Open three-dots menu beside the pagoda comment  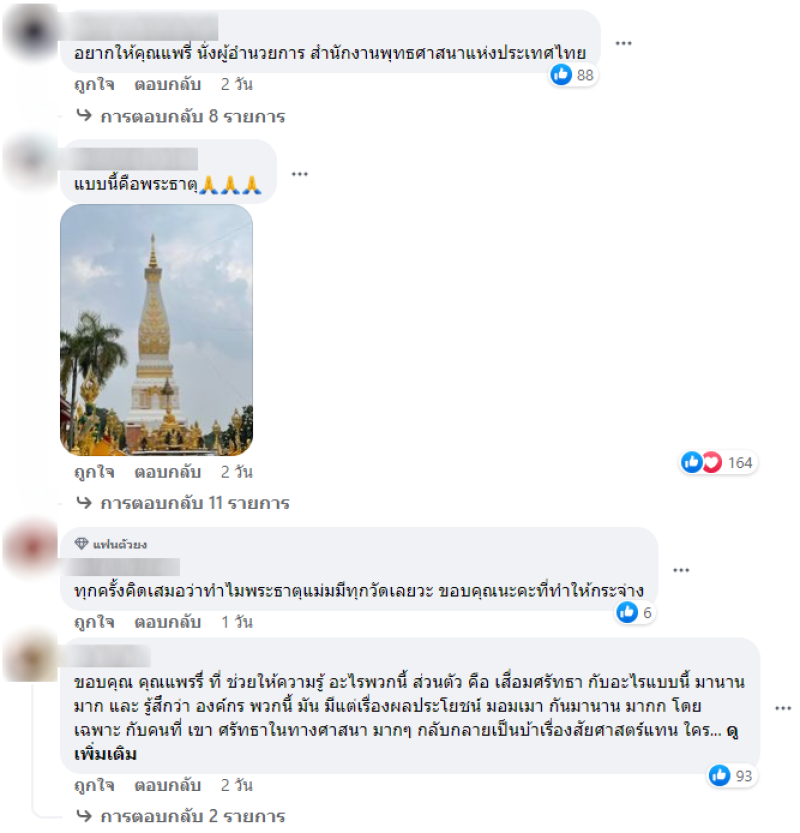300,174
